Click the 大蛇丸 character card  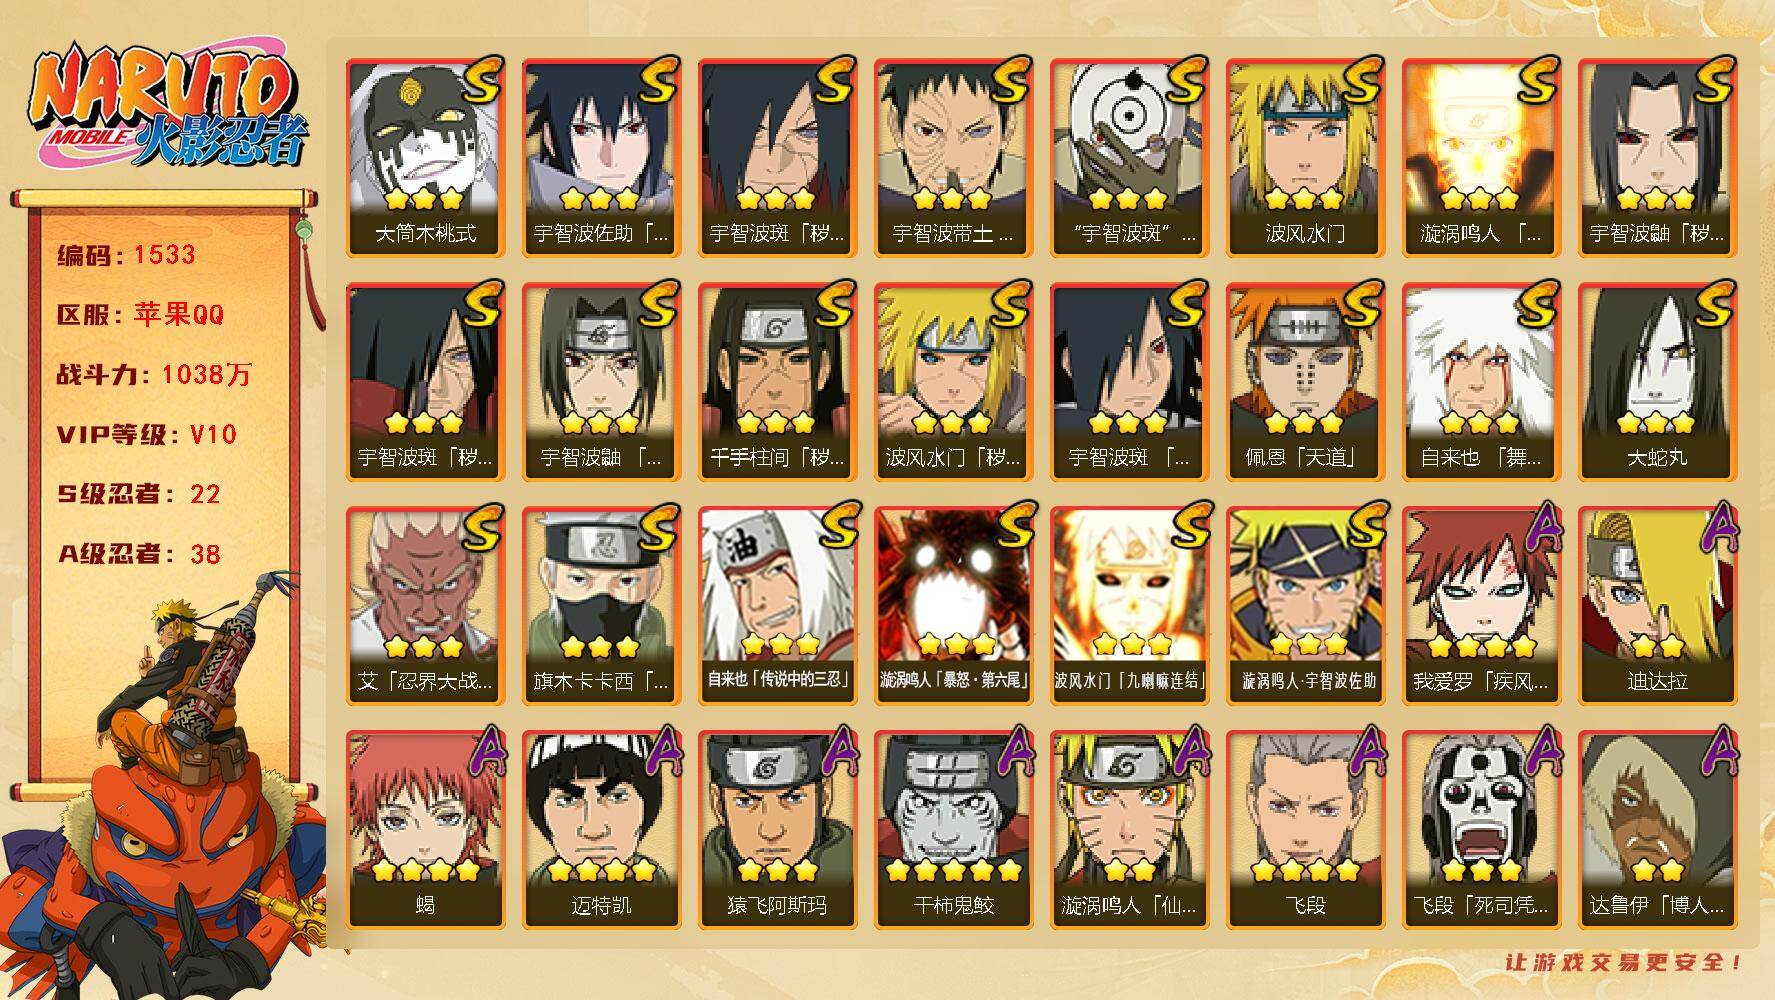pyautogui.click(x=1657, y=382)
